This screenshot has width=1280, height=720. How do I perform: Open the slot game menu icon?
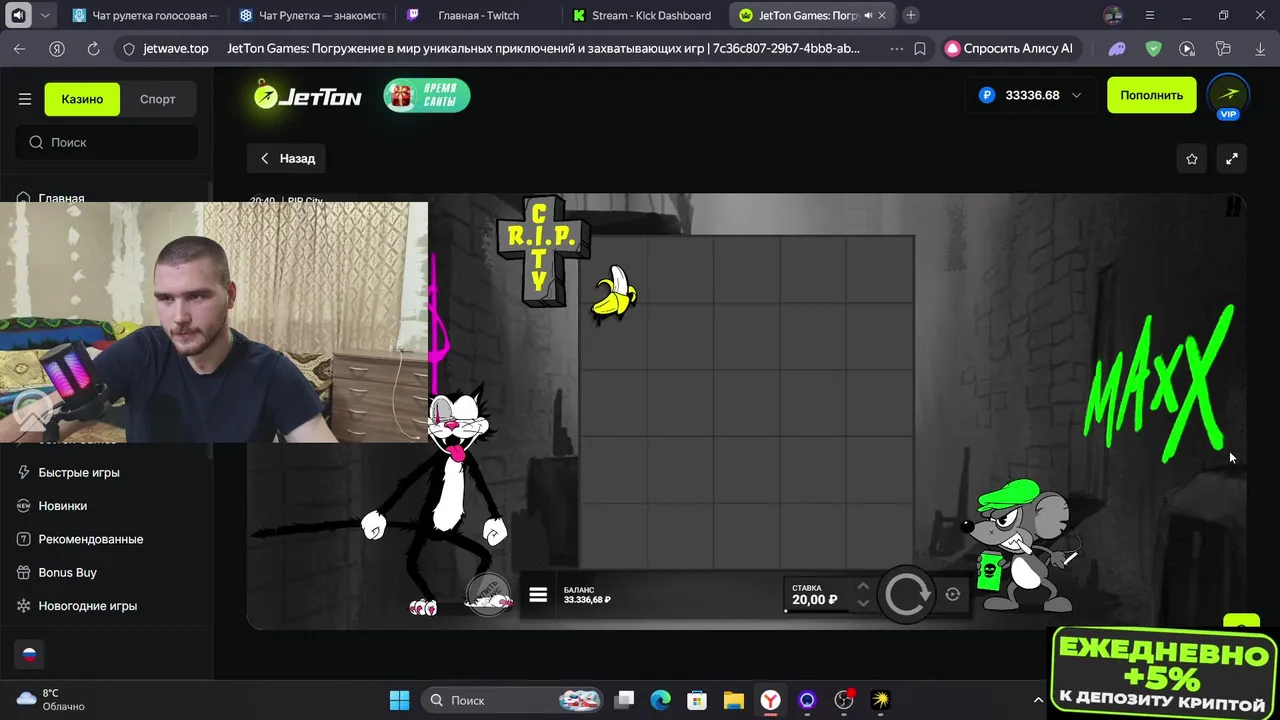tap(538, 595)
